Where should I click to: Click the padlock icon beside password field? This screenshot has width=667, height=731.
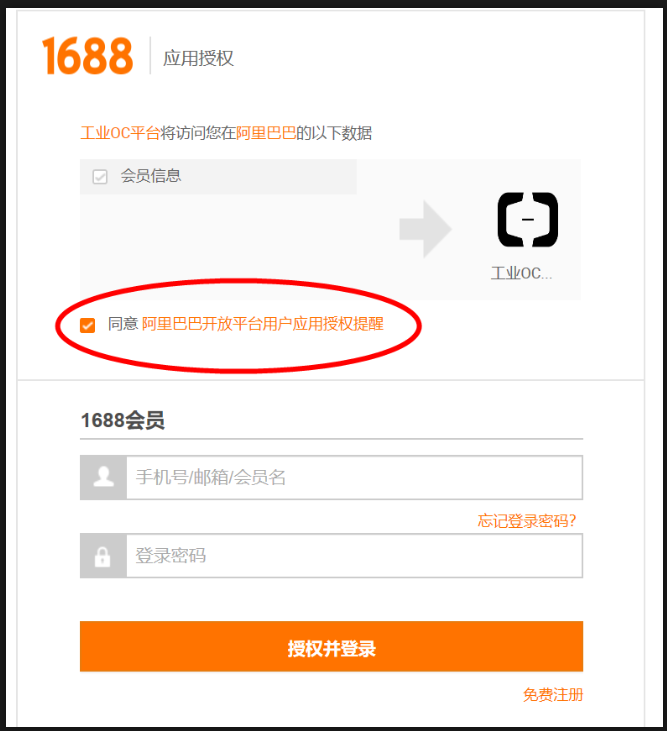pos(103,556)
